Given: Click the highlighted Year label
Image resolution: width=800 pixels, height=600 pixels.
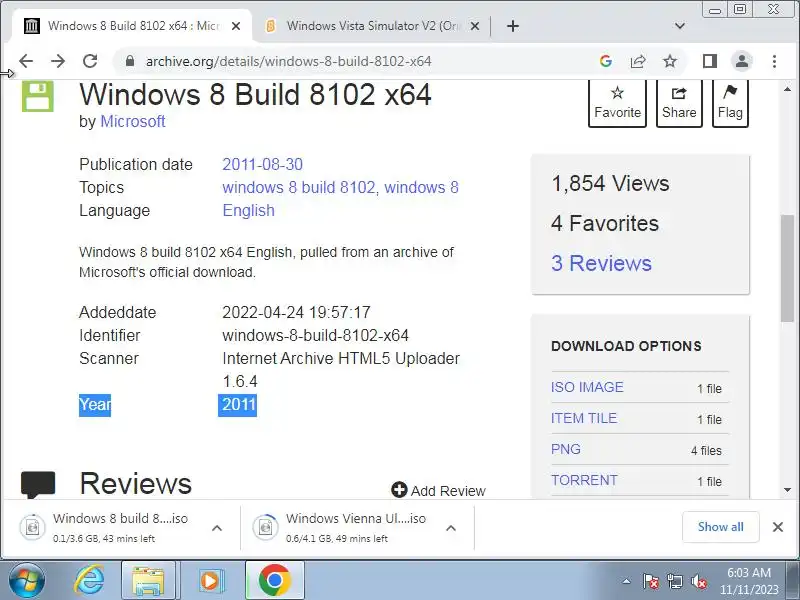Looking at the screenshot, I should (x=95, y=405).
